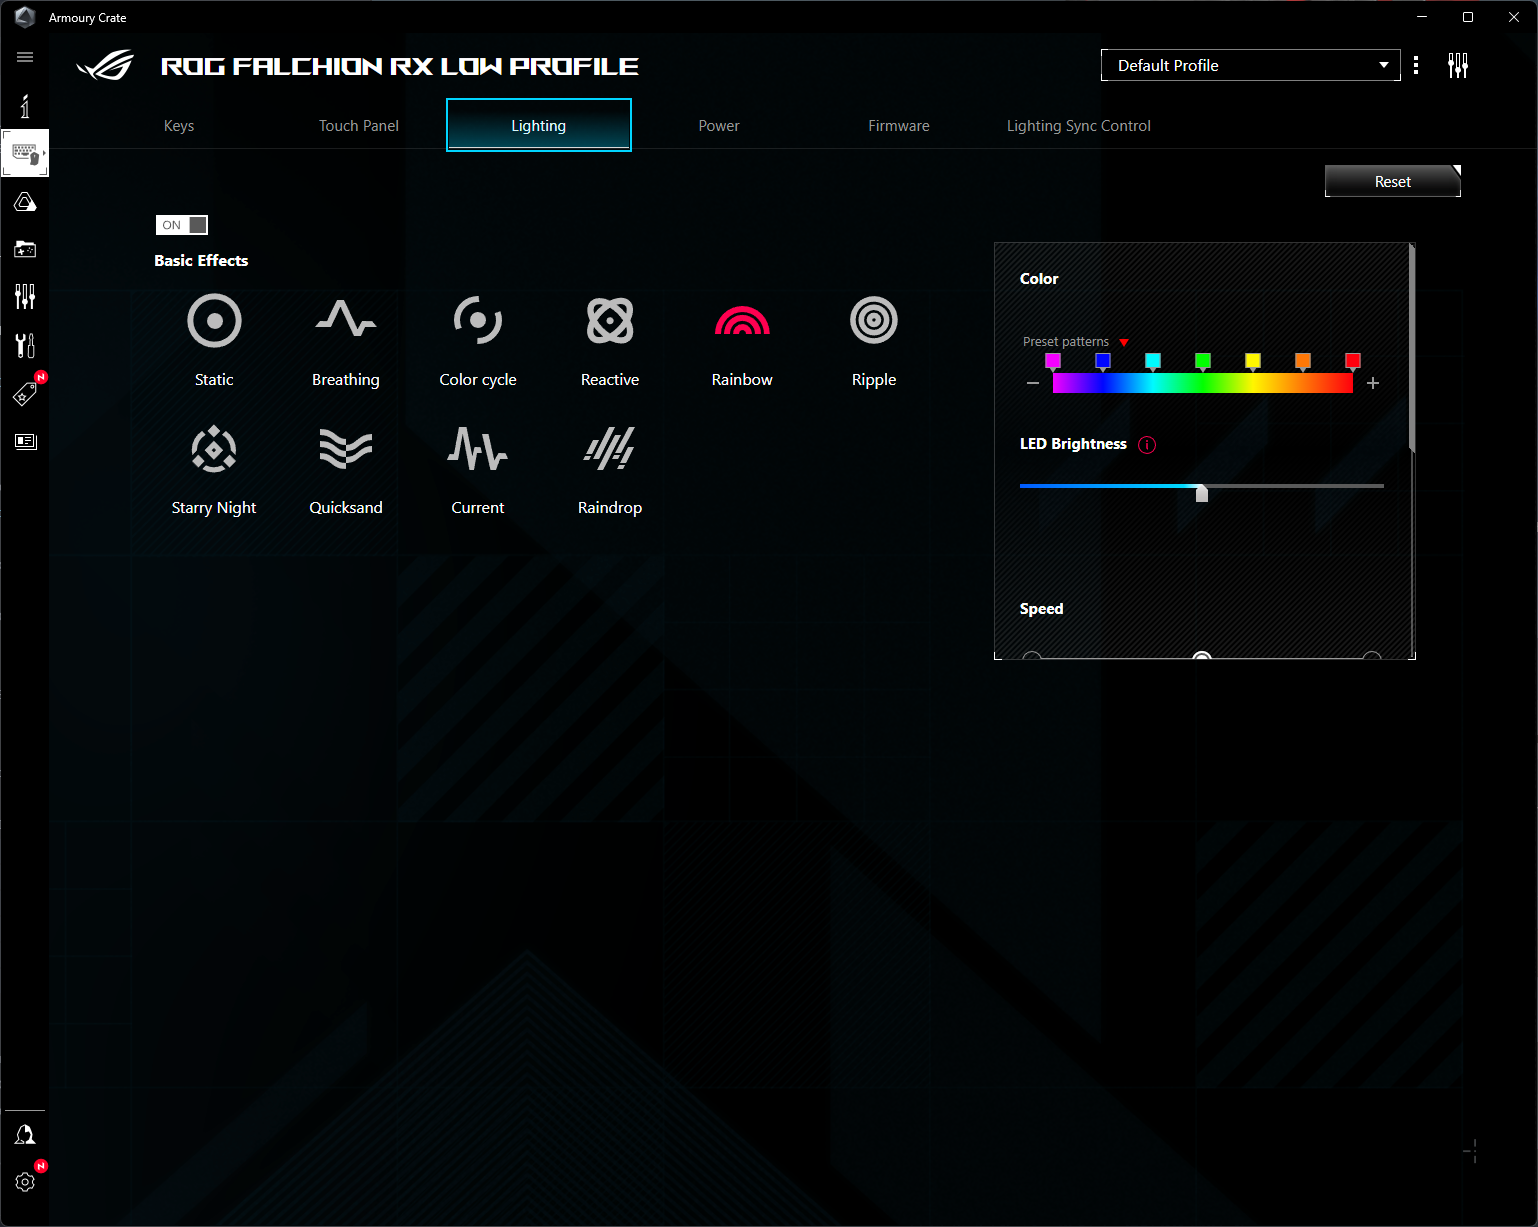The width and height of the screenshot is (1538, 1227).
Task: Remove a gradient color stop with minus
Action: tap(1033, 383)
